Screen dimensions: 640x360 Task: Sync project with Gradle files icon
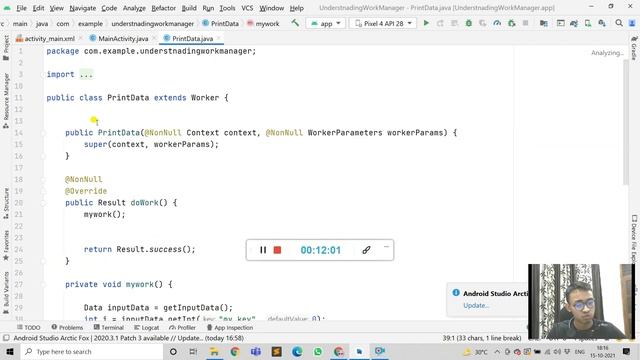pyautogui.click(x=574, y=23)
